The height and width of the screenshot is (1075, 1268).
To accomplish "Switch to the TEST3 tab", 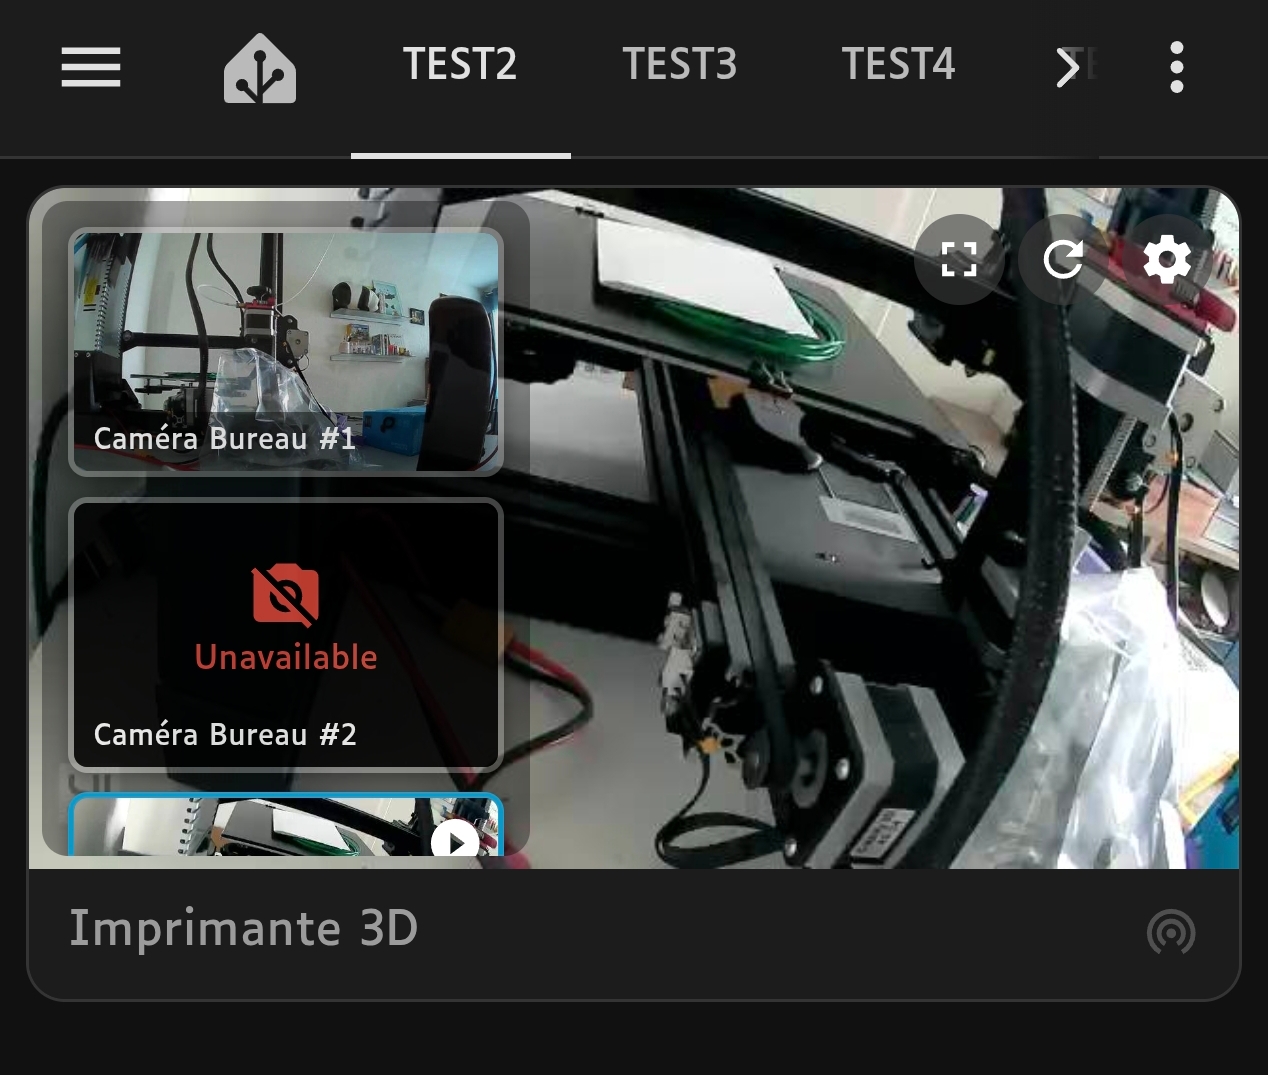I will pyautogui.click(x=680, y=65).
